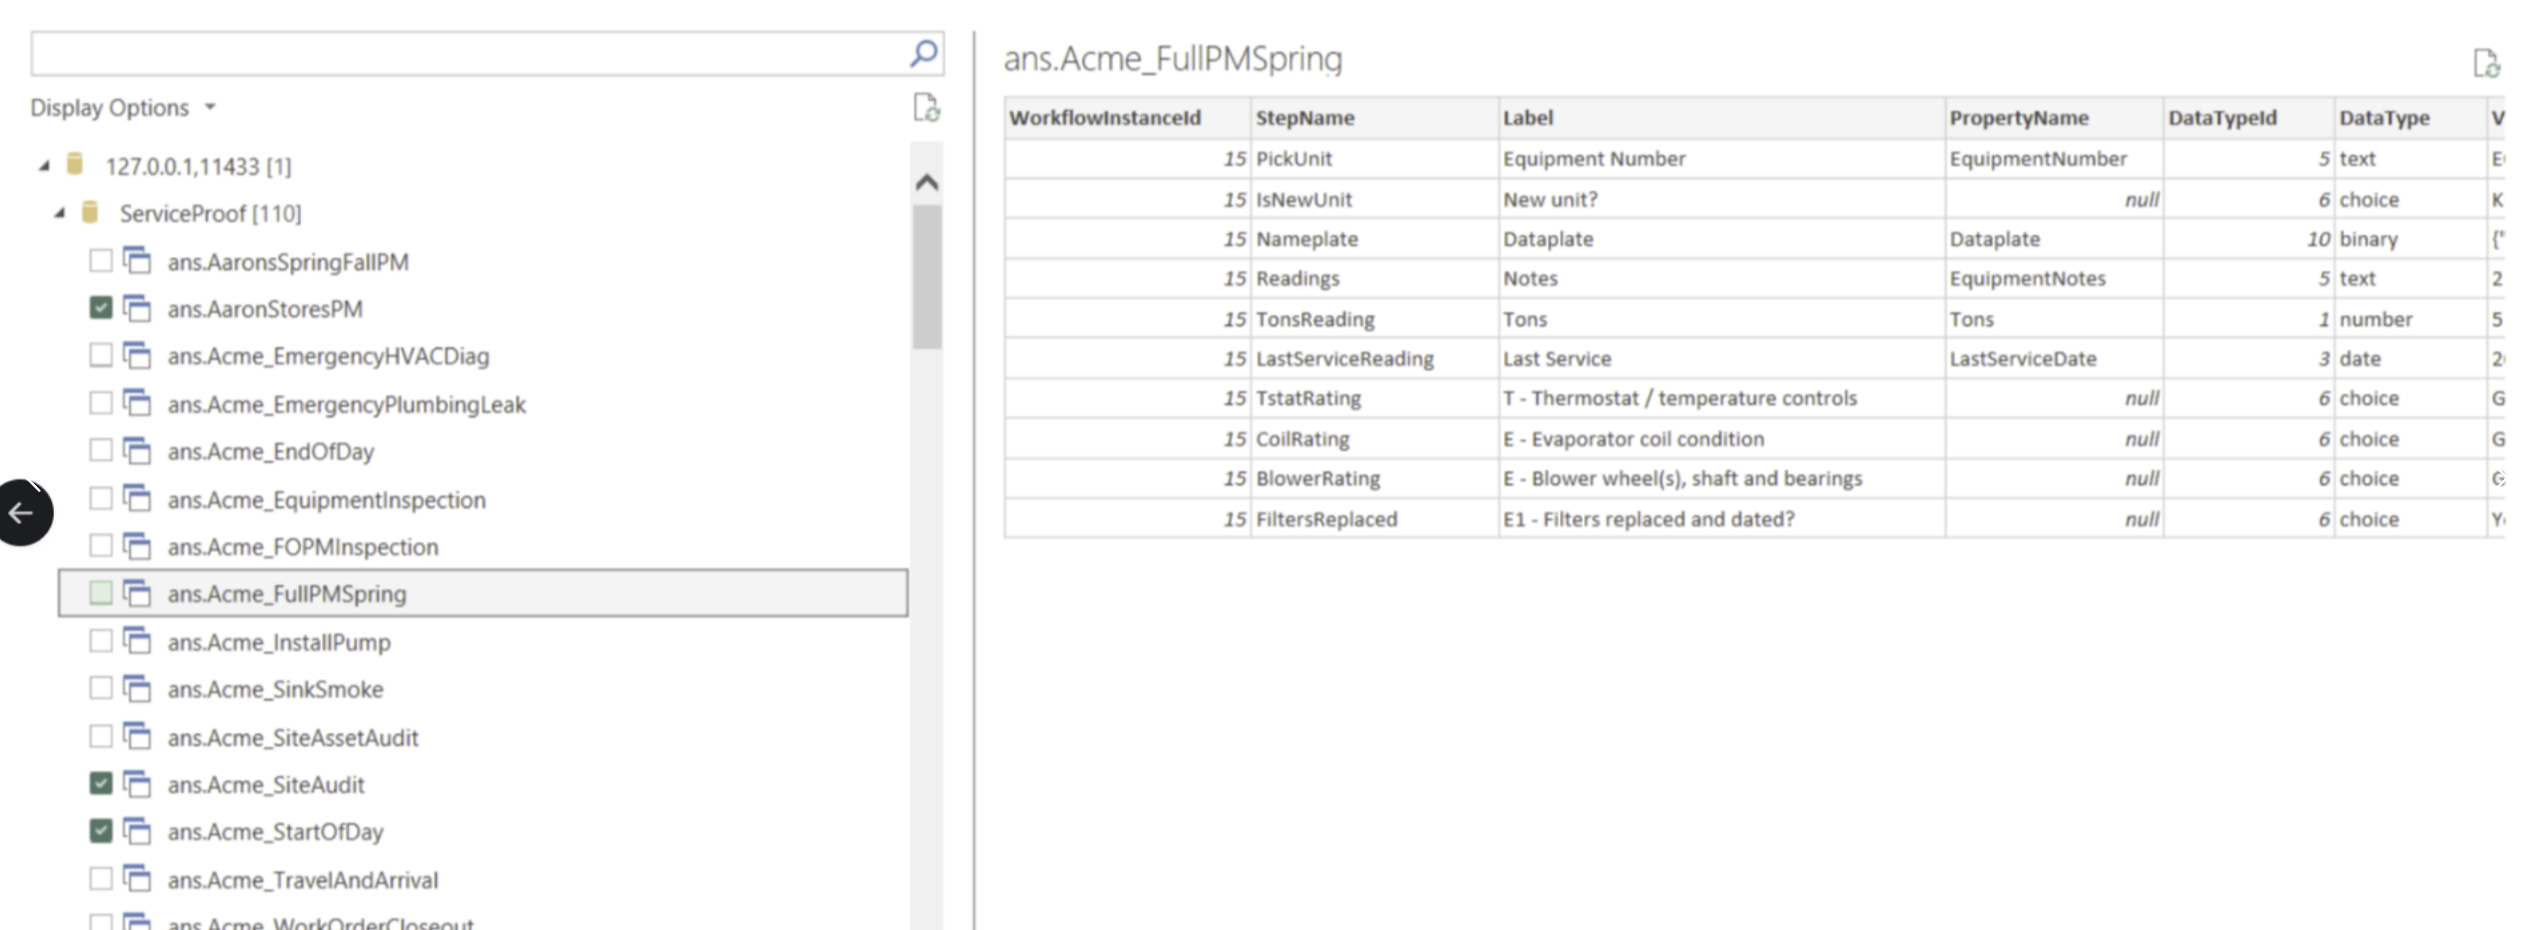
Task: Click the table icon next to ans.Acme_FOPMInspection
Action: (137, 546)
